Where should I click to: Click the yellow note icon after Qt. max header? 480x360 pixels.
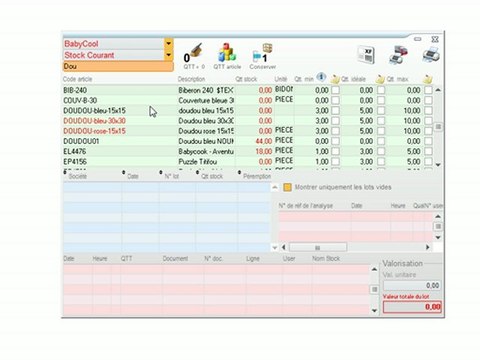(428, 79)
